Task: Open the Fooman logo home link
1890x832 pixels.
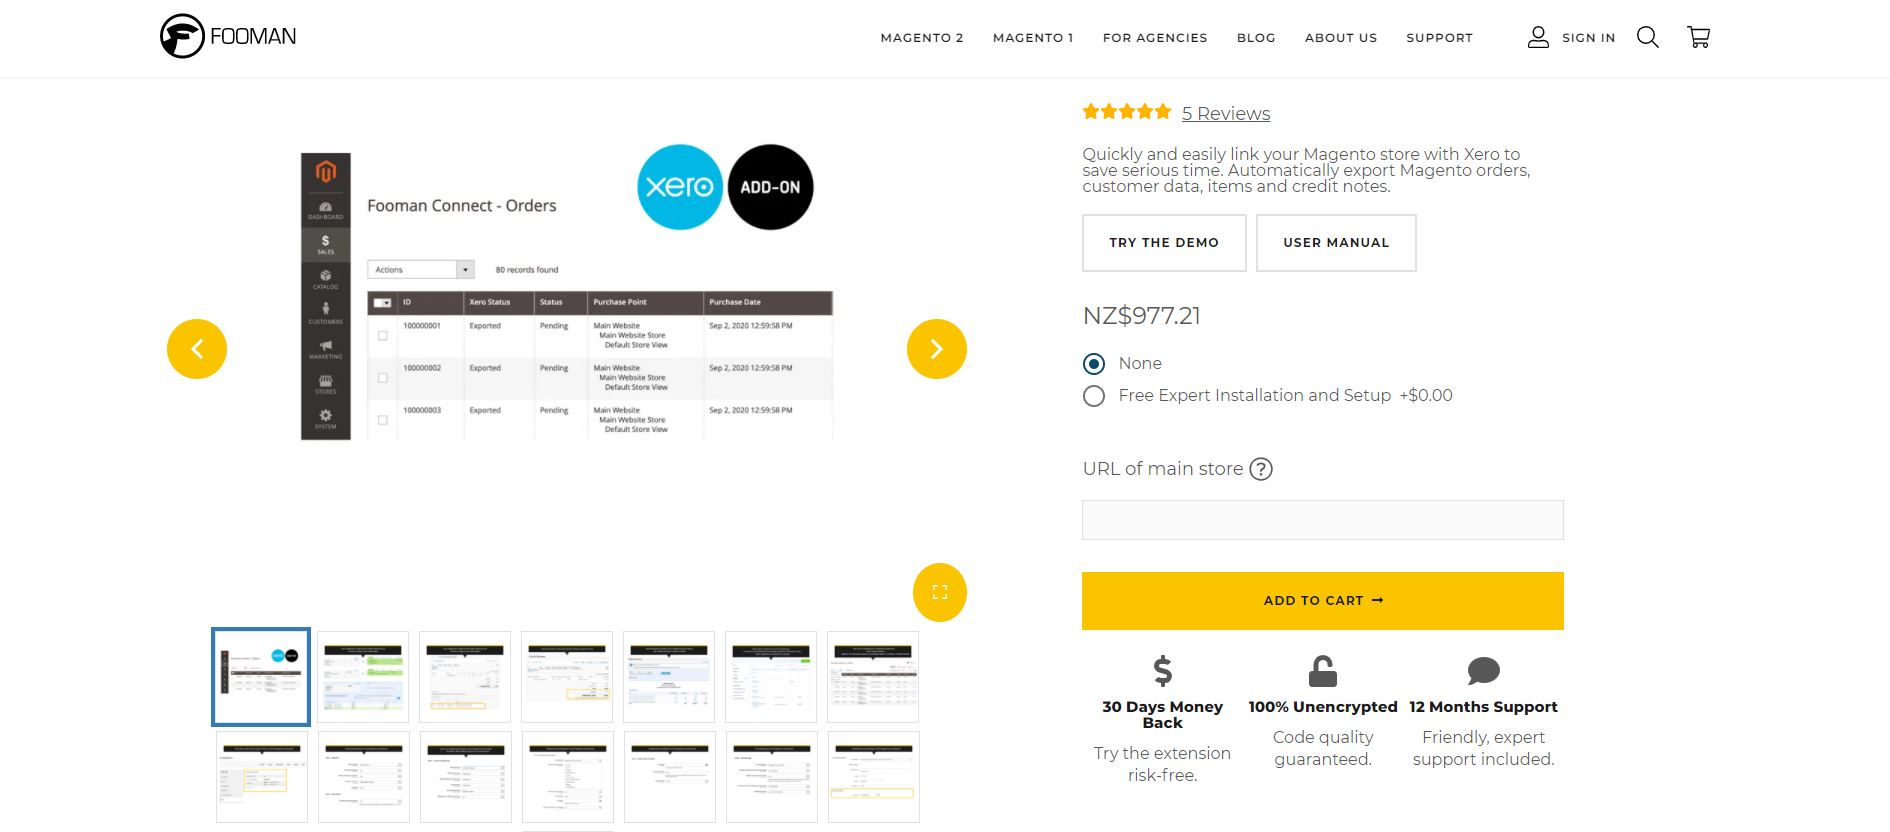Action: pos(228,37)
